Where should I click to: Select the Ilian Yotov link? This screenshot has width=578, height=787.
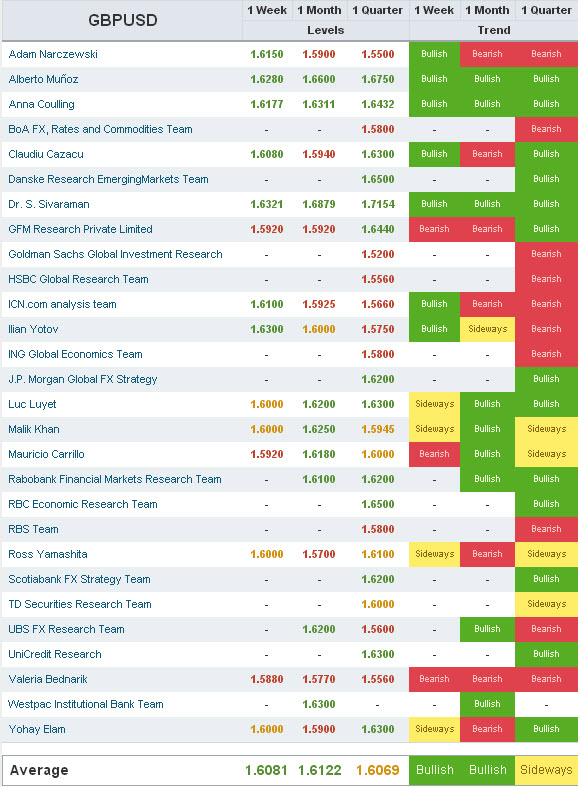point(33,330)
